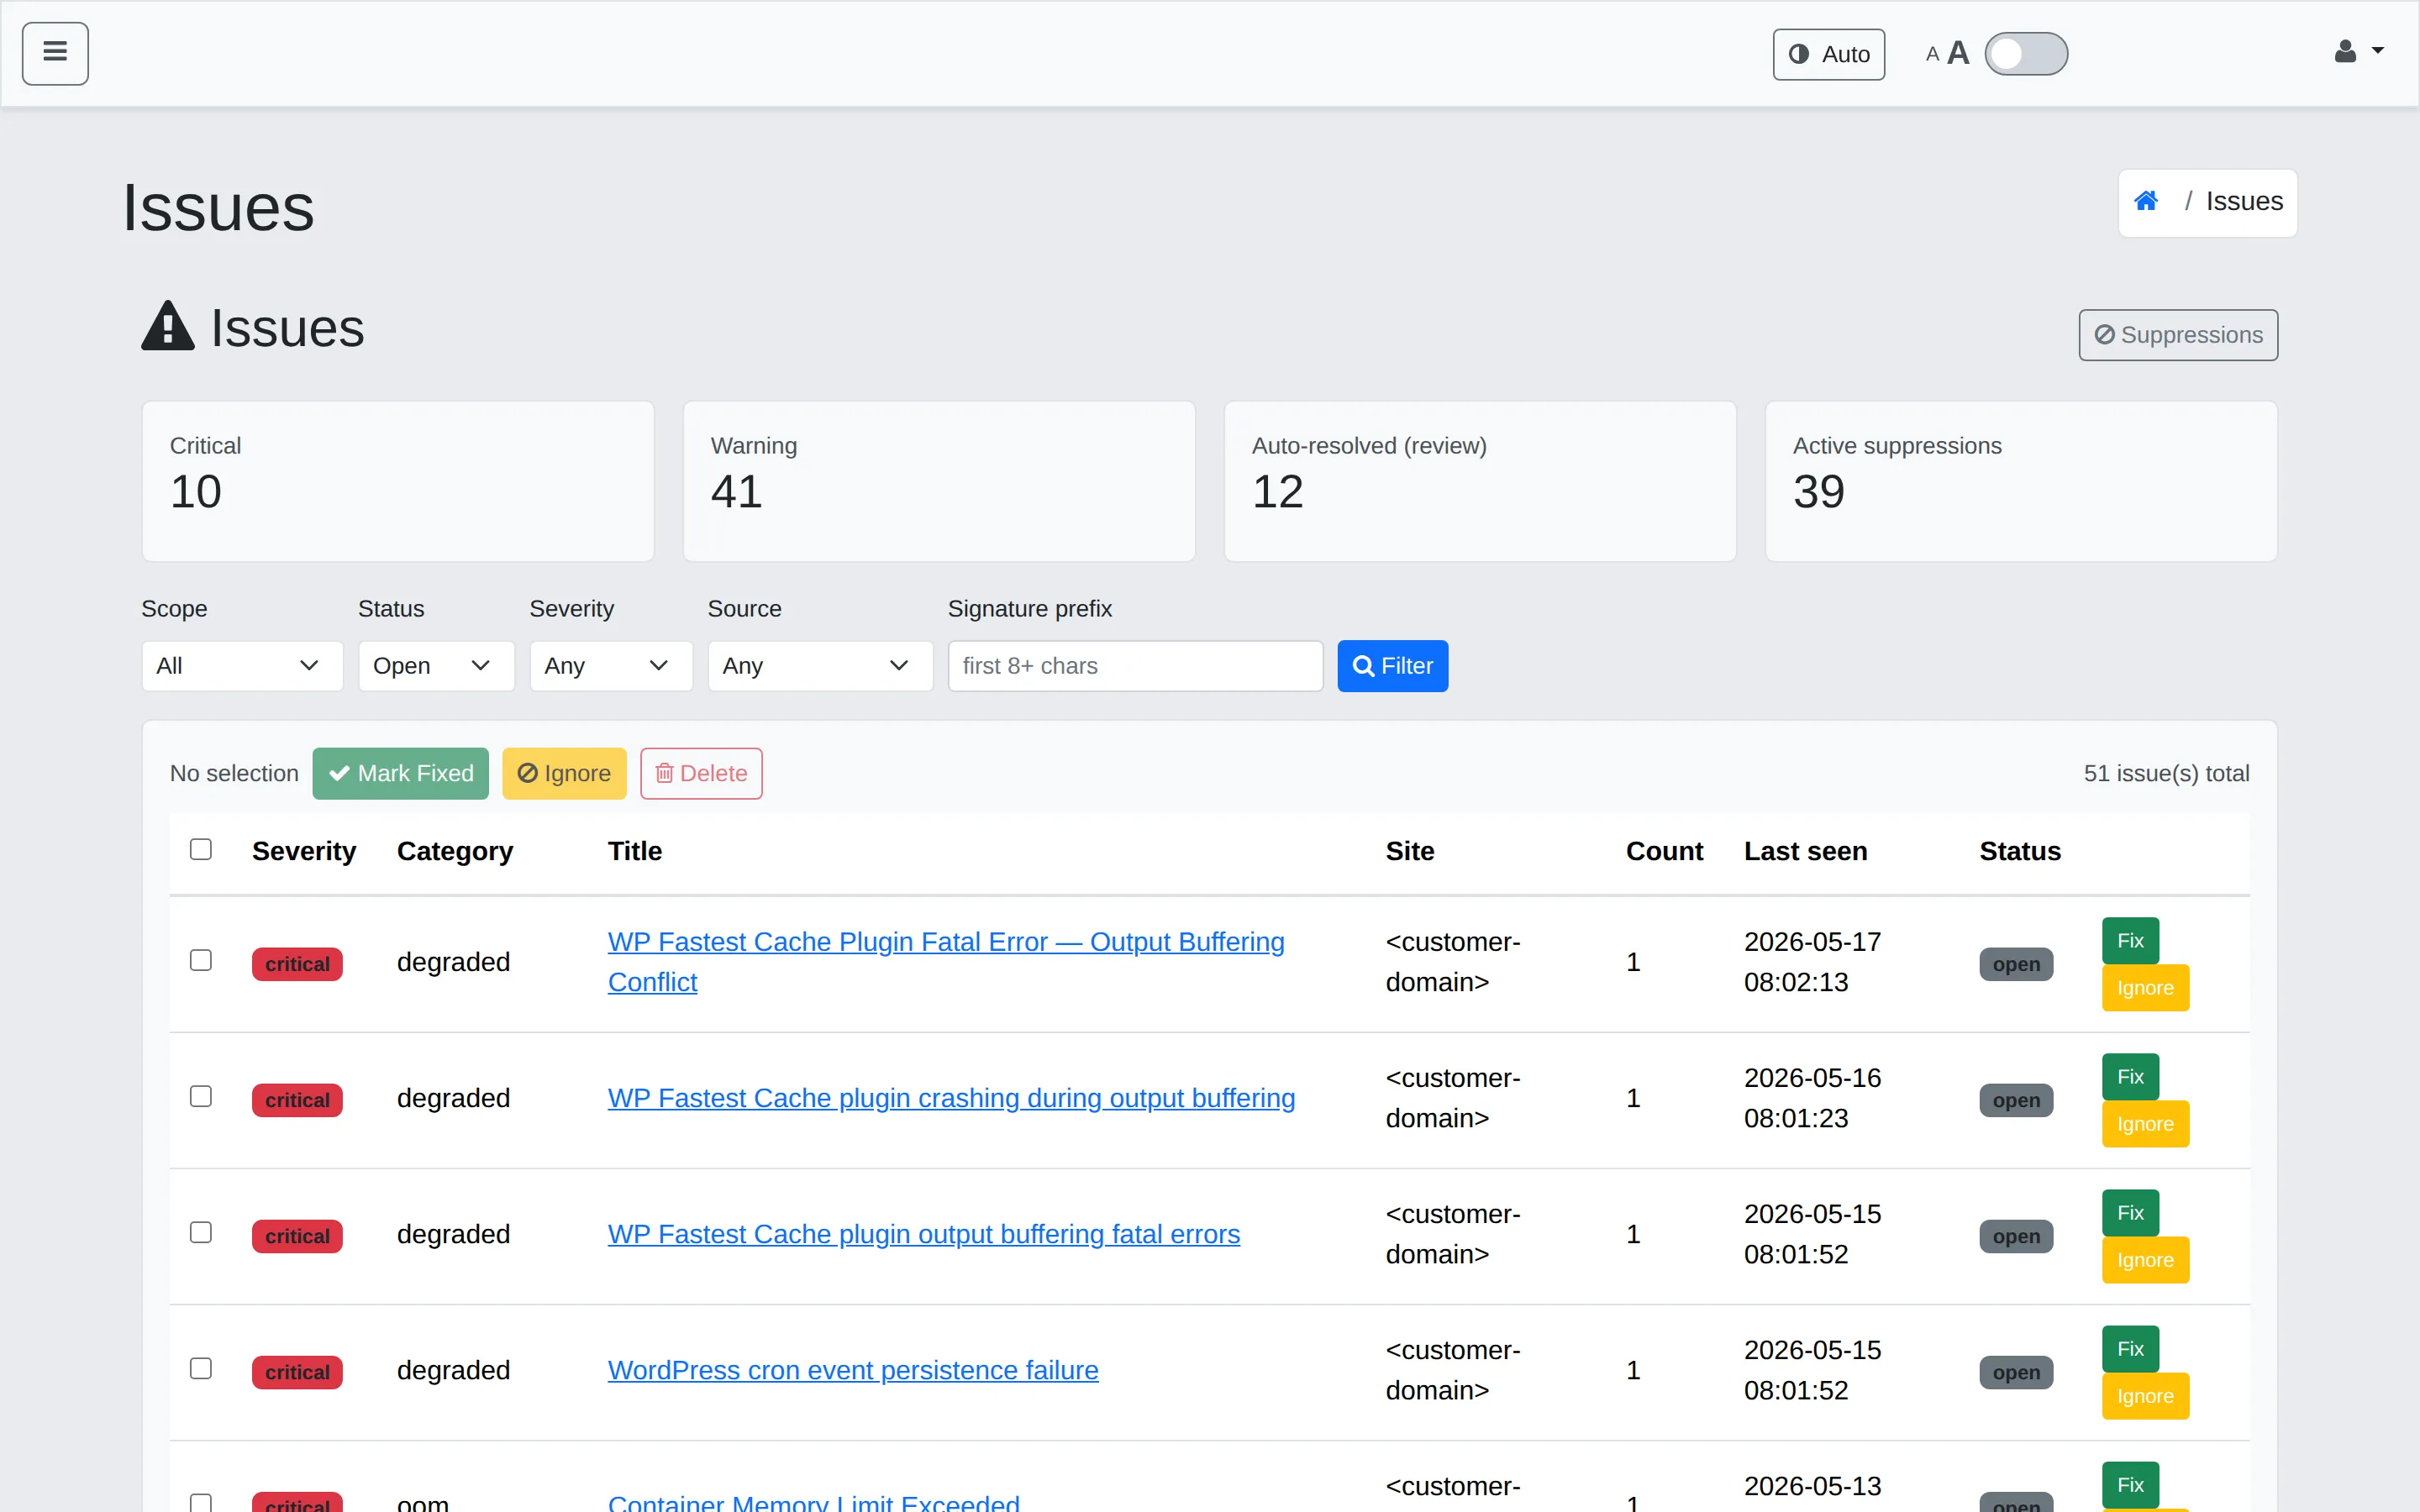Viewport: 2420px width, 1512px height.
Task: Open WP Fastest Cache output buffering fatal errors
Action: click(x=923, y=1234)
